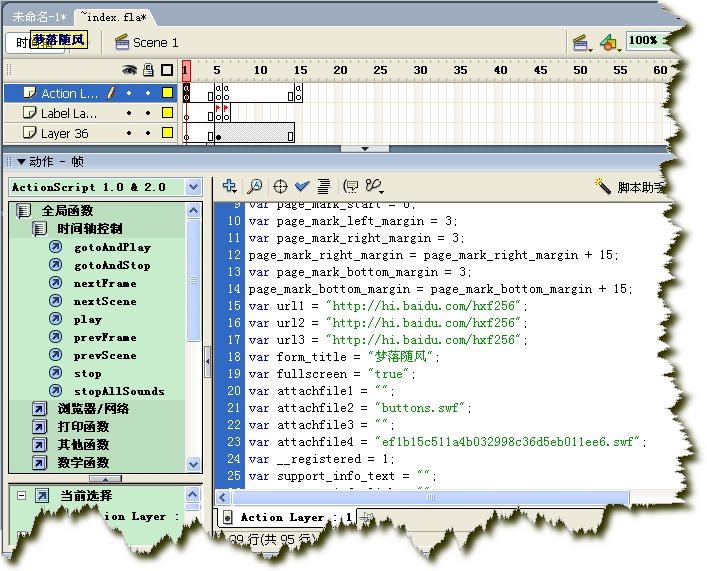Click the toolbox collapse arrow between panes
Image resolution: width=707 pixels, height=571 pixels.
pos(207,361)
